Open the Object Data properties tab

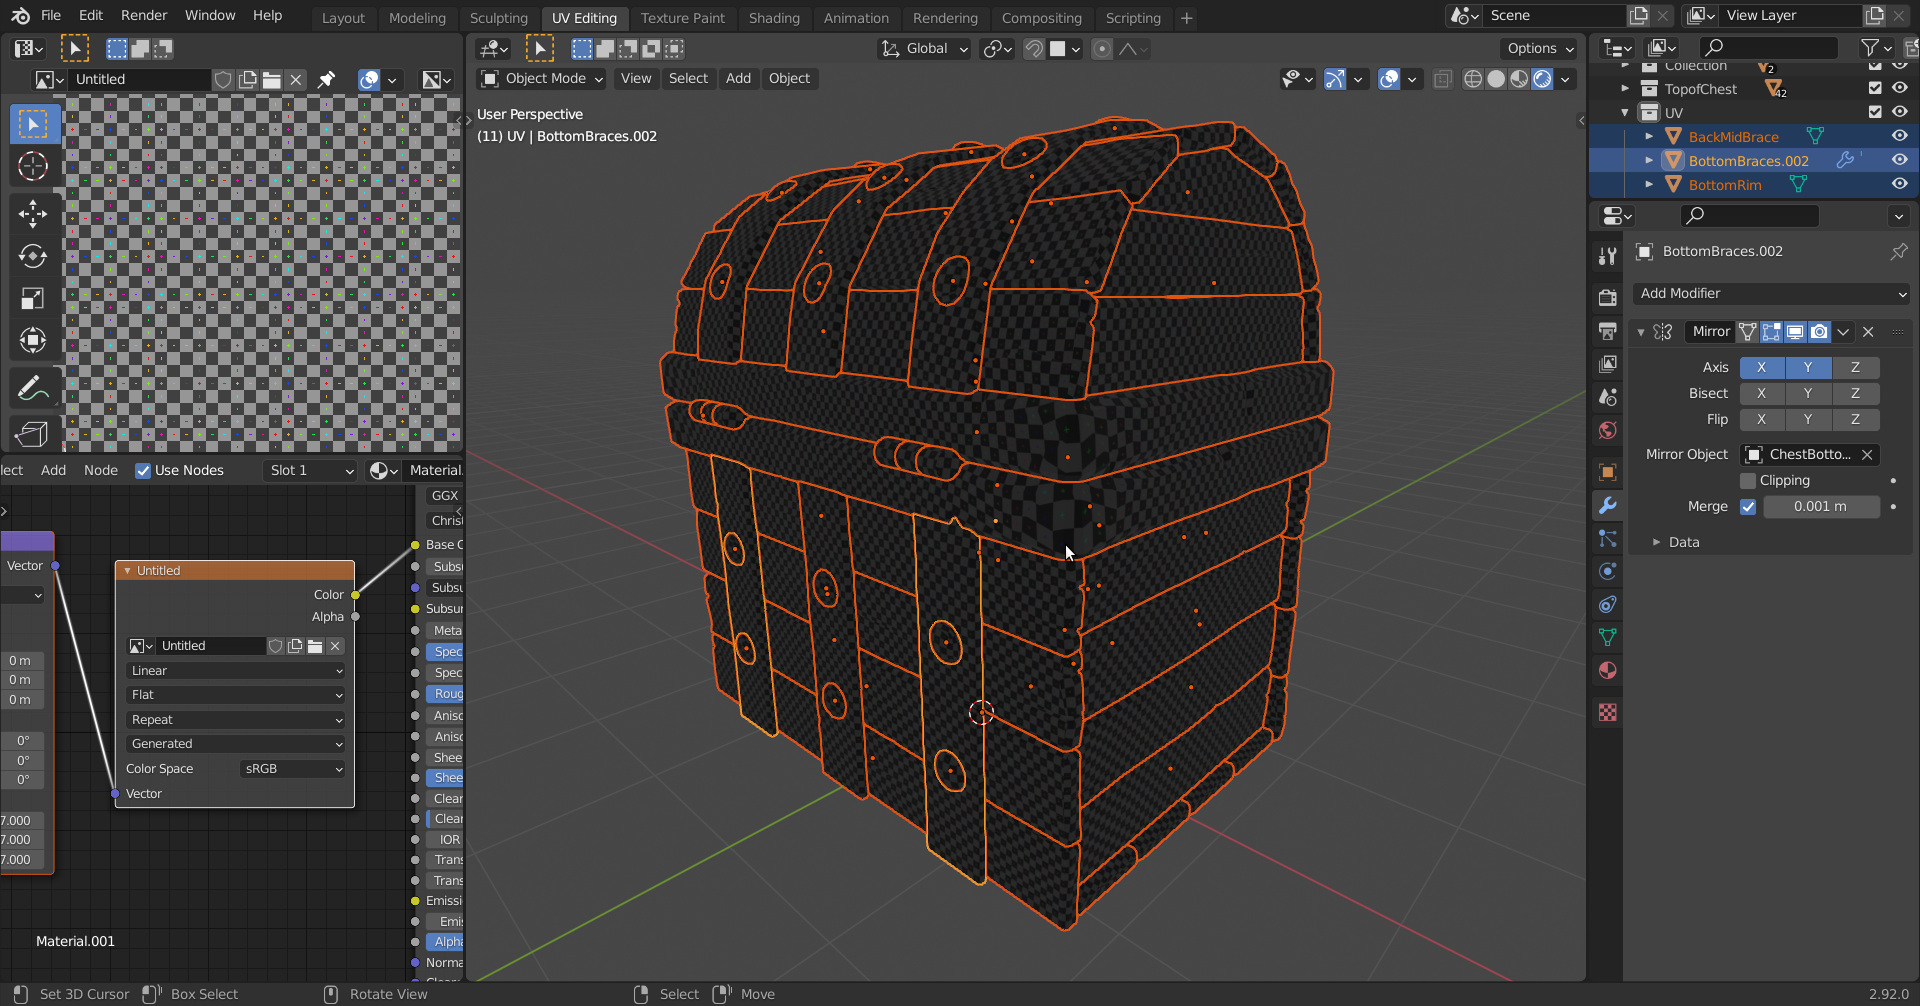[x=1607, y=637]
